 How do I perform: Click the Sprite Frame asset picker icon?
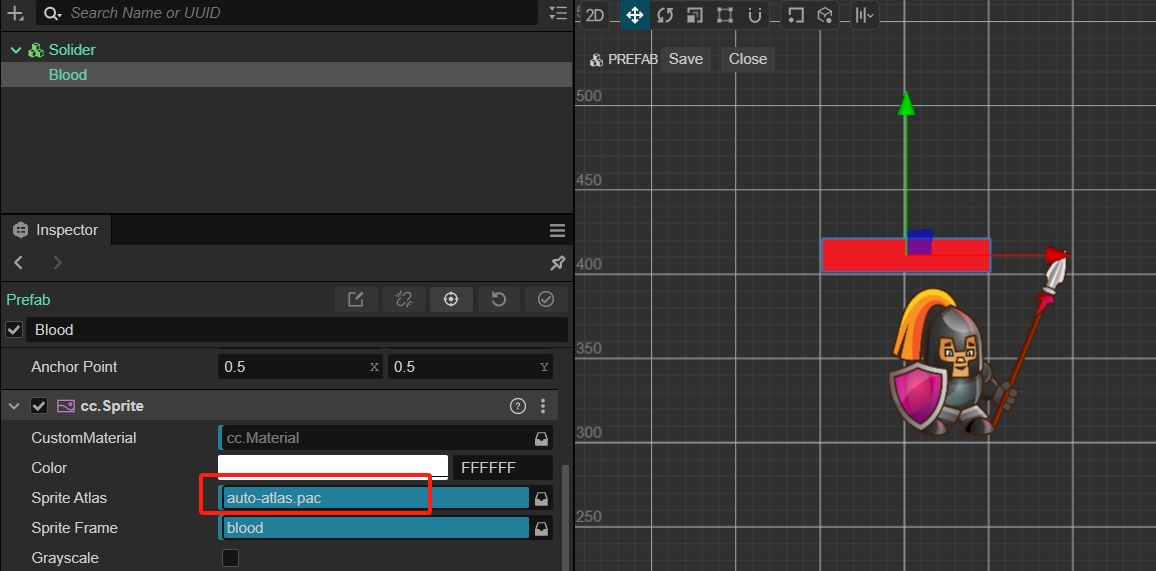[541, 528]
